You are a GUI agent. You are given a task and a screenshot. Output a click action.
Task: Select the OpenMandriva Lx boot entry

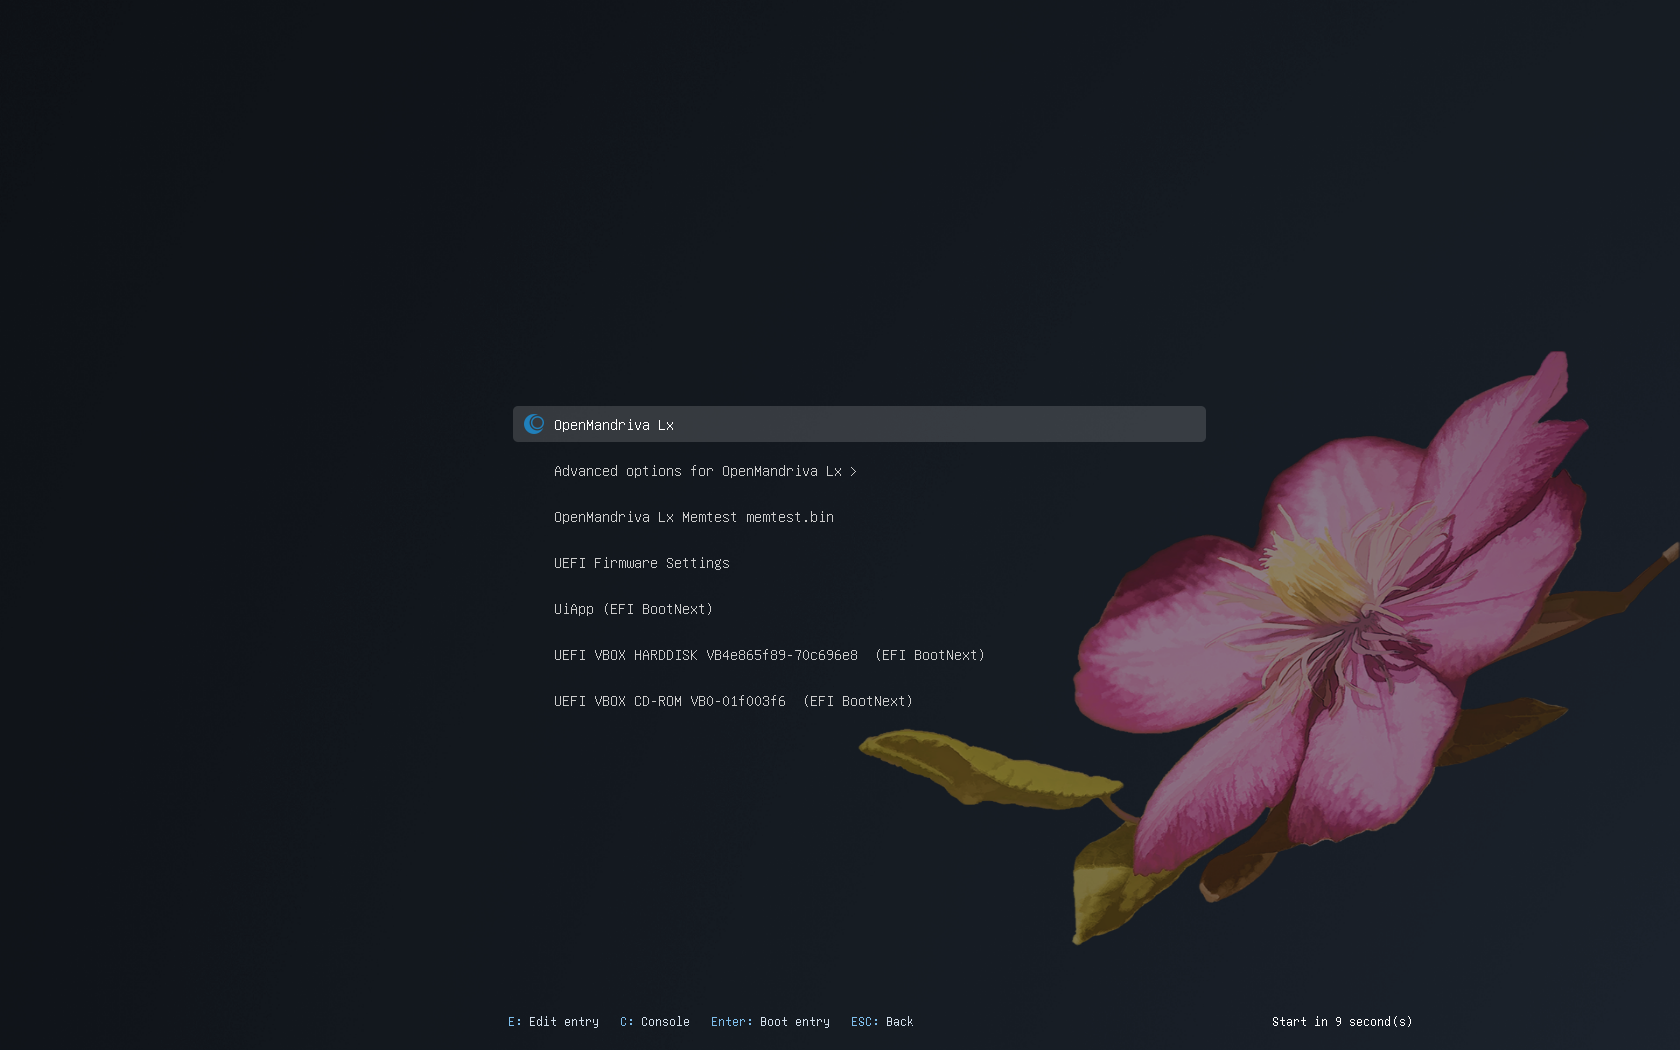click(x=859, y=424)
